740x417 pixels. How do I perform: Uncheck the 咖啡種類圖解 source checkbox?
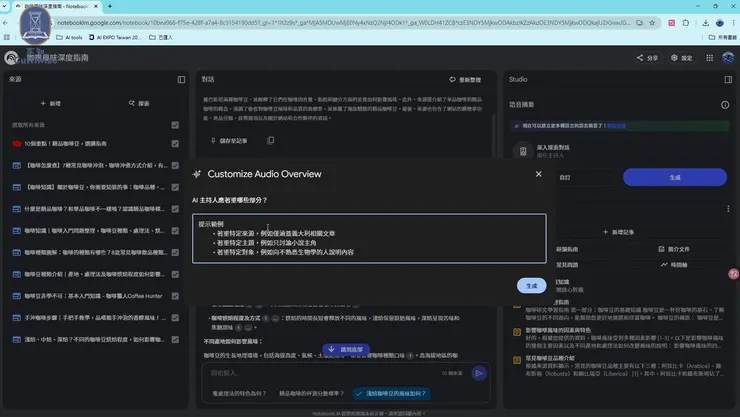coord(175,252)
